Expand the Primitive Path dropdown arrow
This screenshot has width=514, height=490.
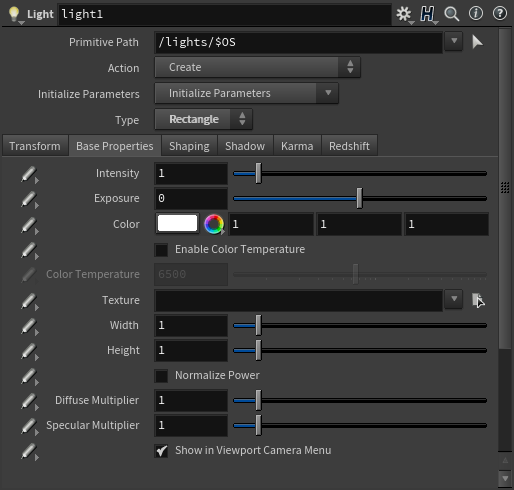click(x=454, y=41)
